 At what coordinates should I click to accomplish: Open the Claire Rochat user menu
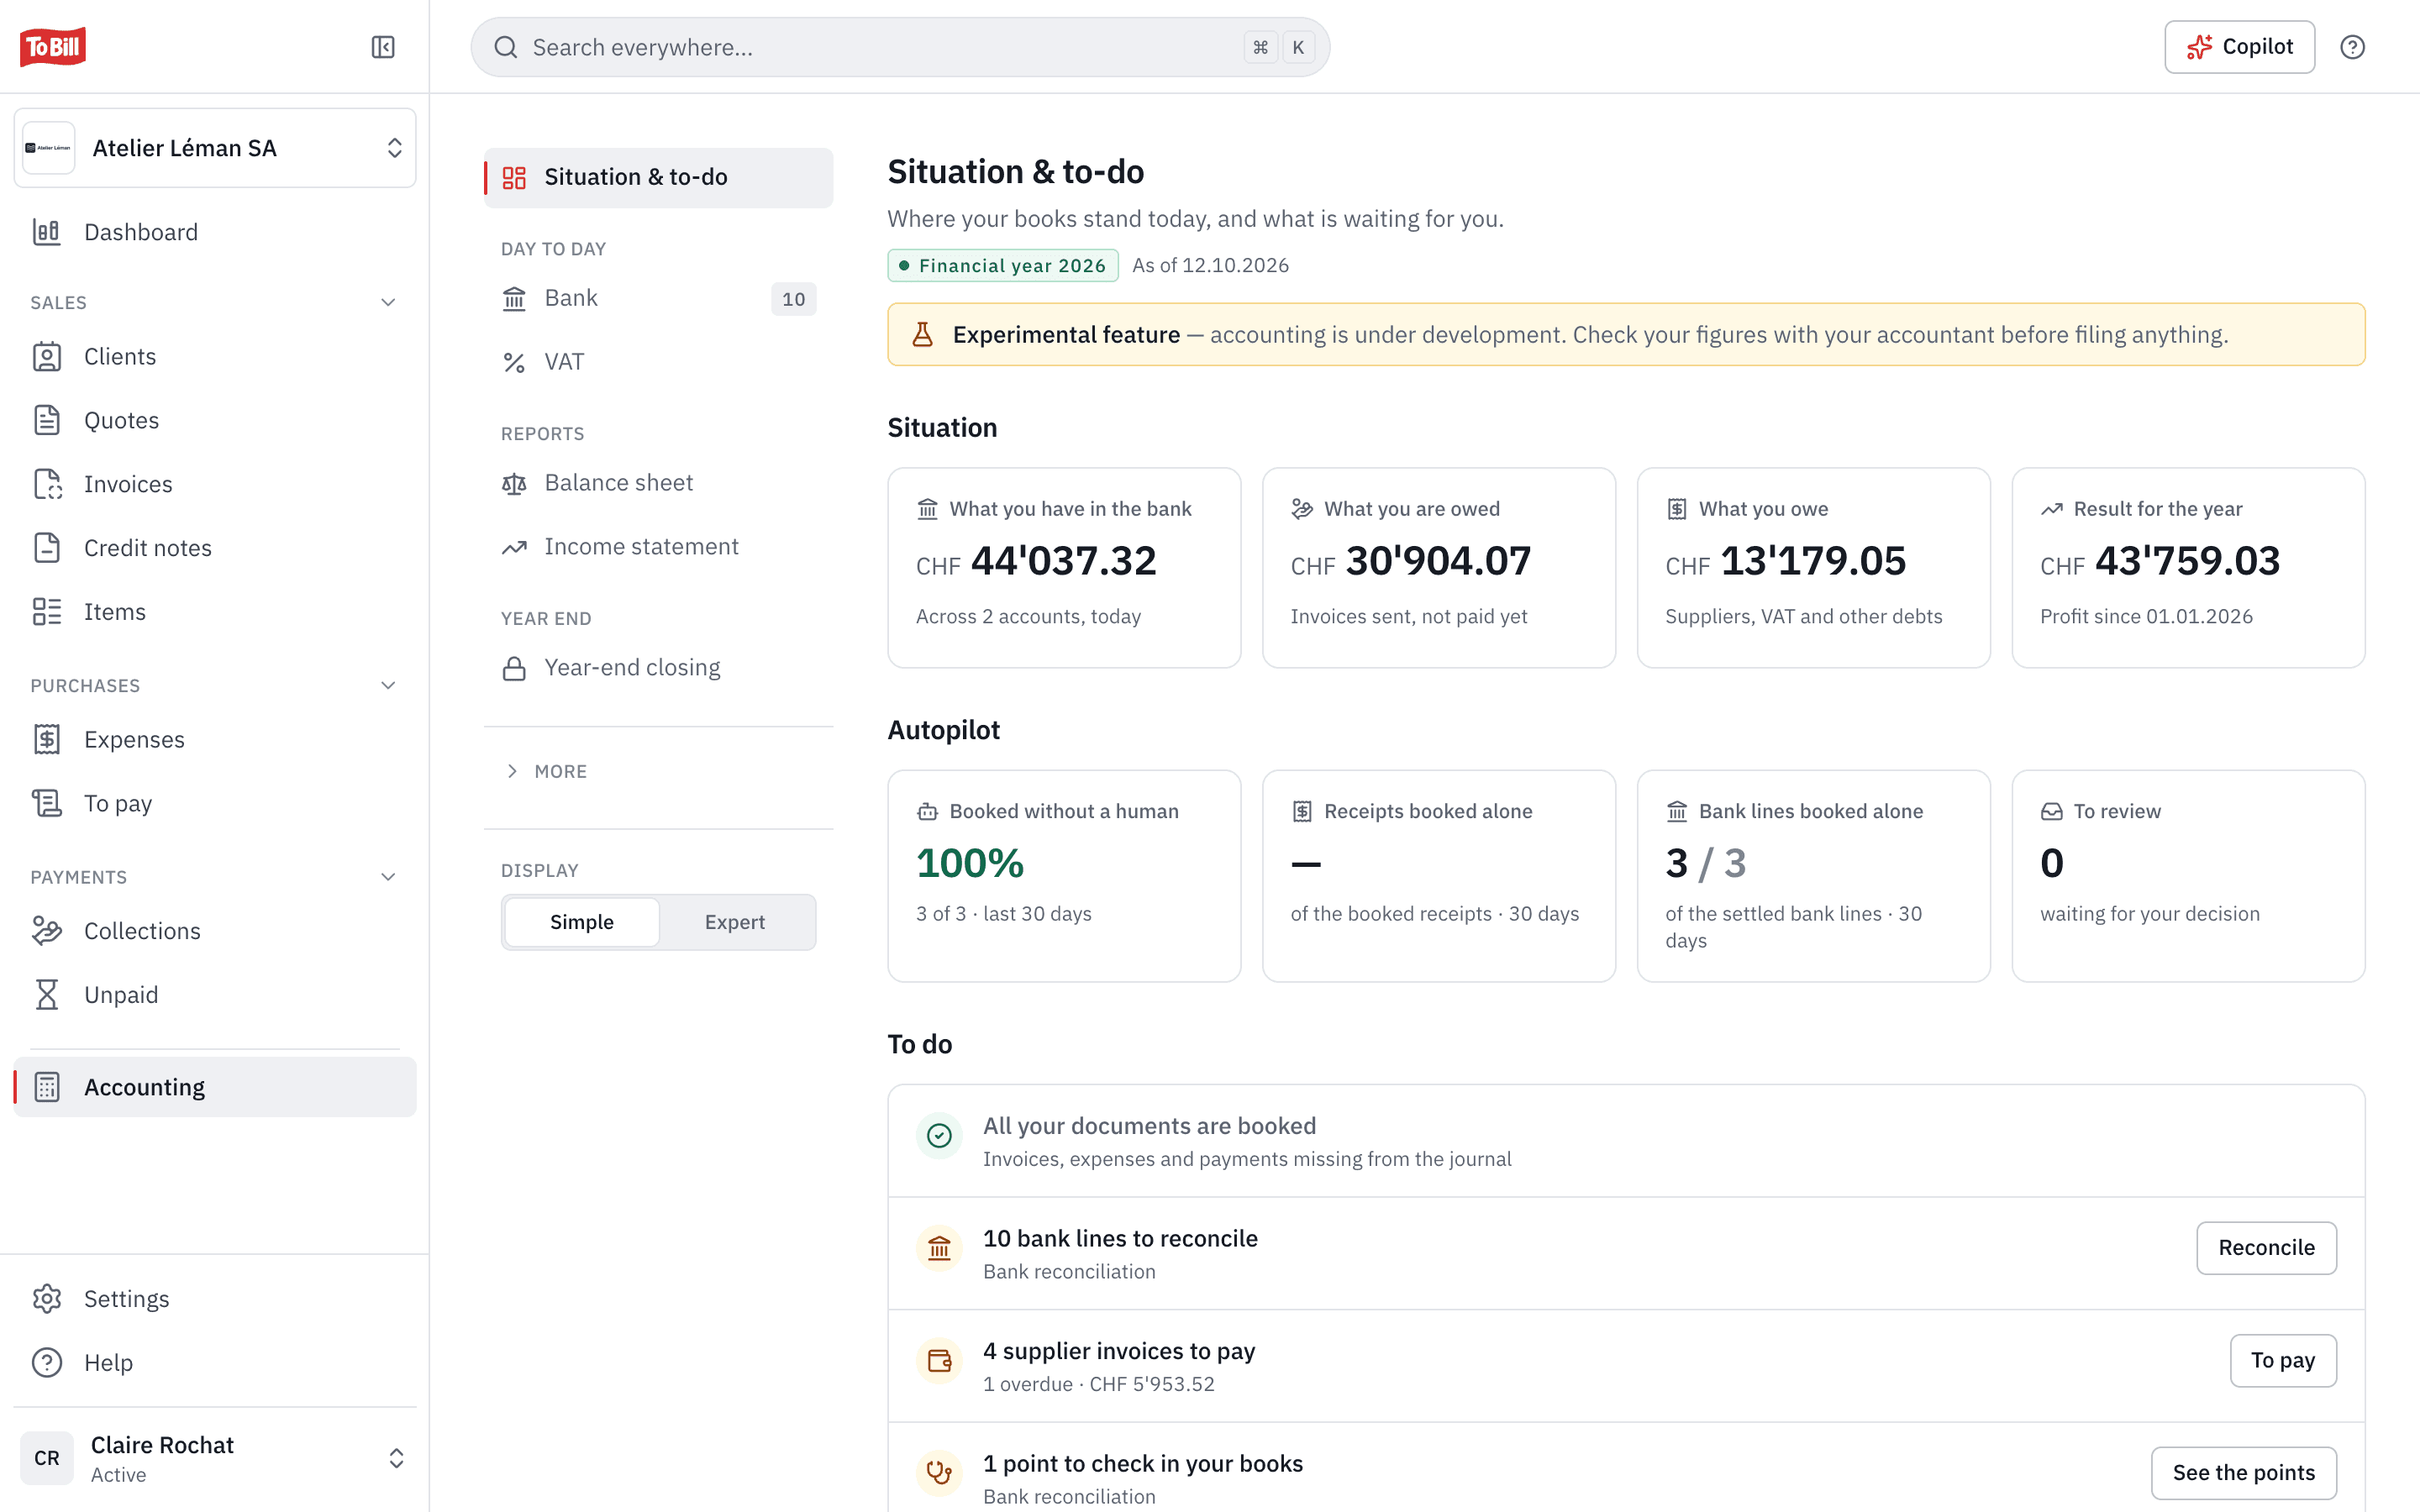(215, 1458)
